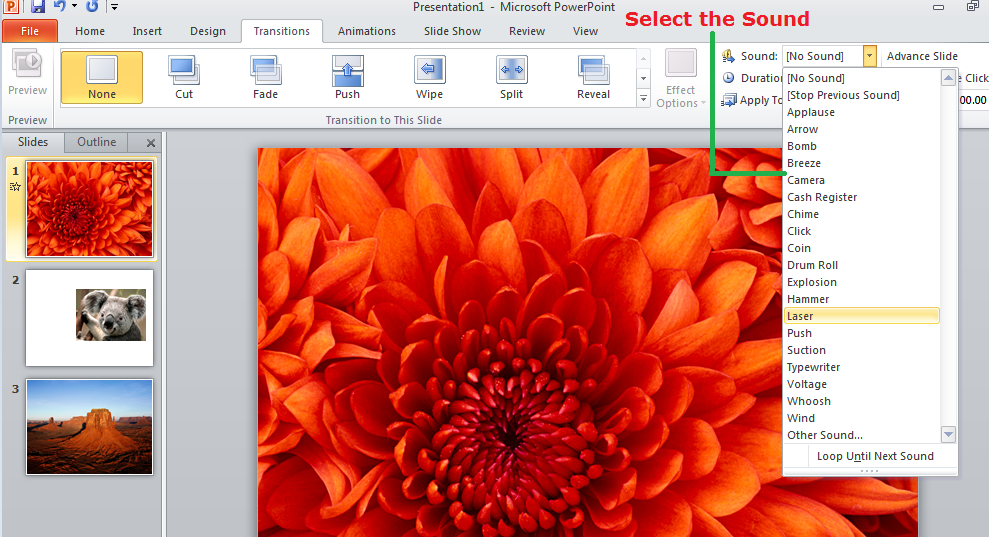Image resolution: width=989 pixels, height=537 pixels.
Task: Select slide 1 flower thumbnail
Action: tap(89, 209)
